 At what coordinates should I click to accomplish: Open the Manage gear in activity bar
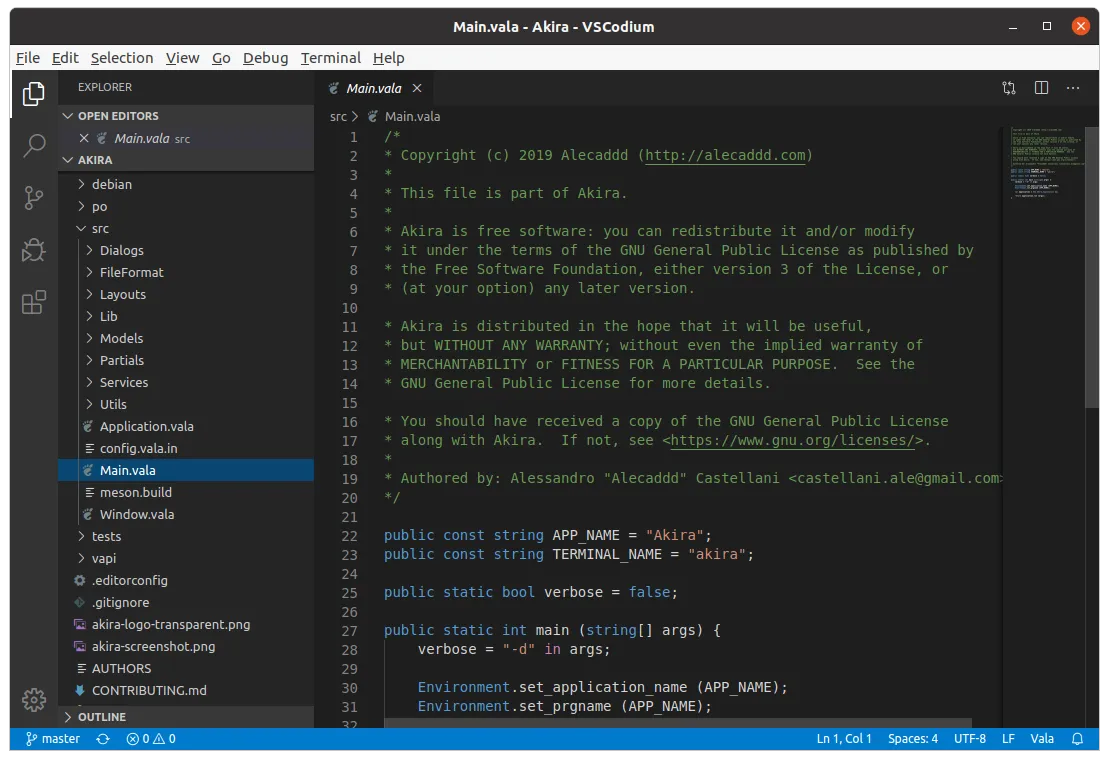coord(33,700)
